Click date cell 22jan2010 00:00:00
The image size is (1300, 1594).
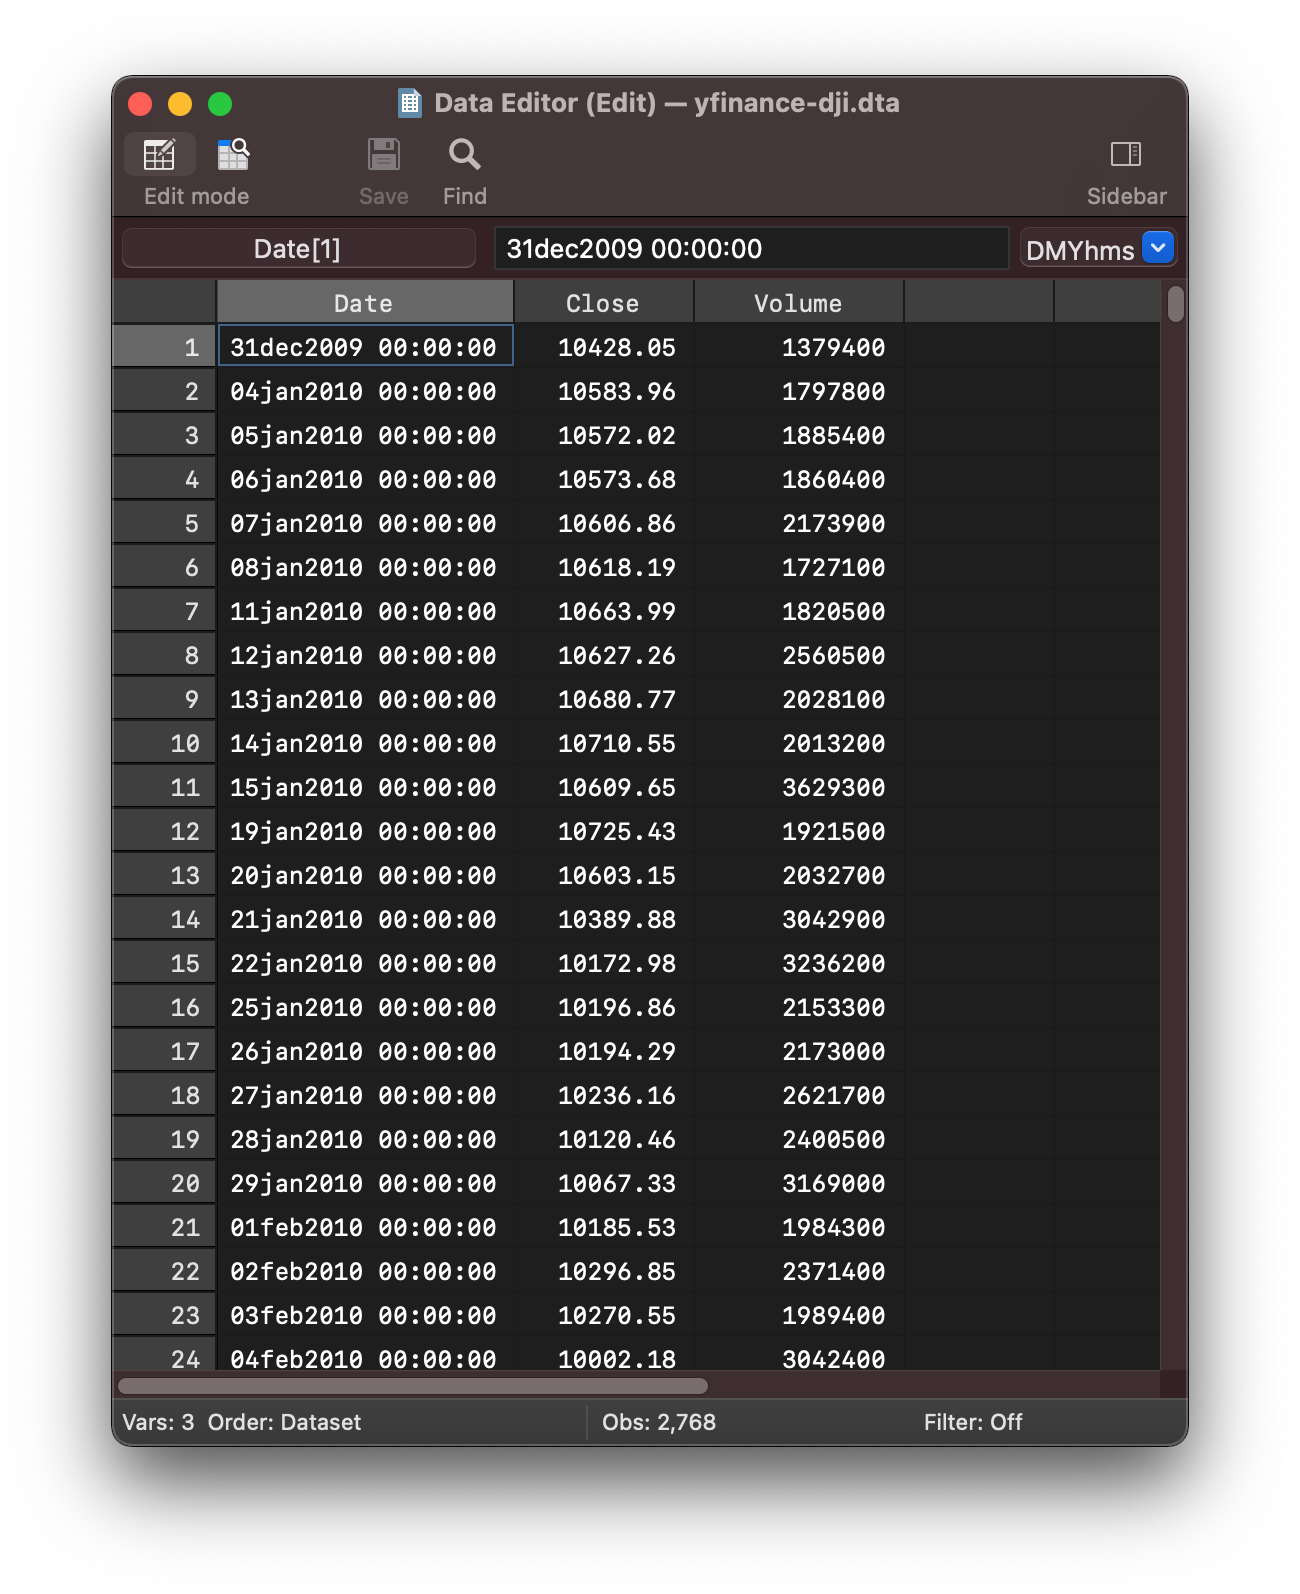pos(365,963)
